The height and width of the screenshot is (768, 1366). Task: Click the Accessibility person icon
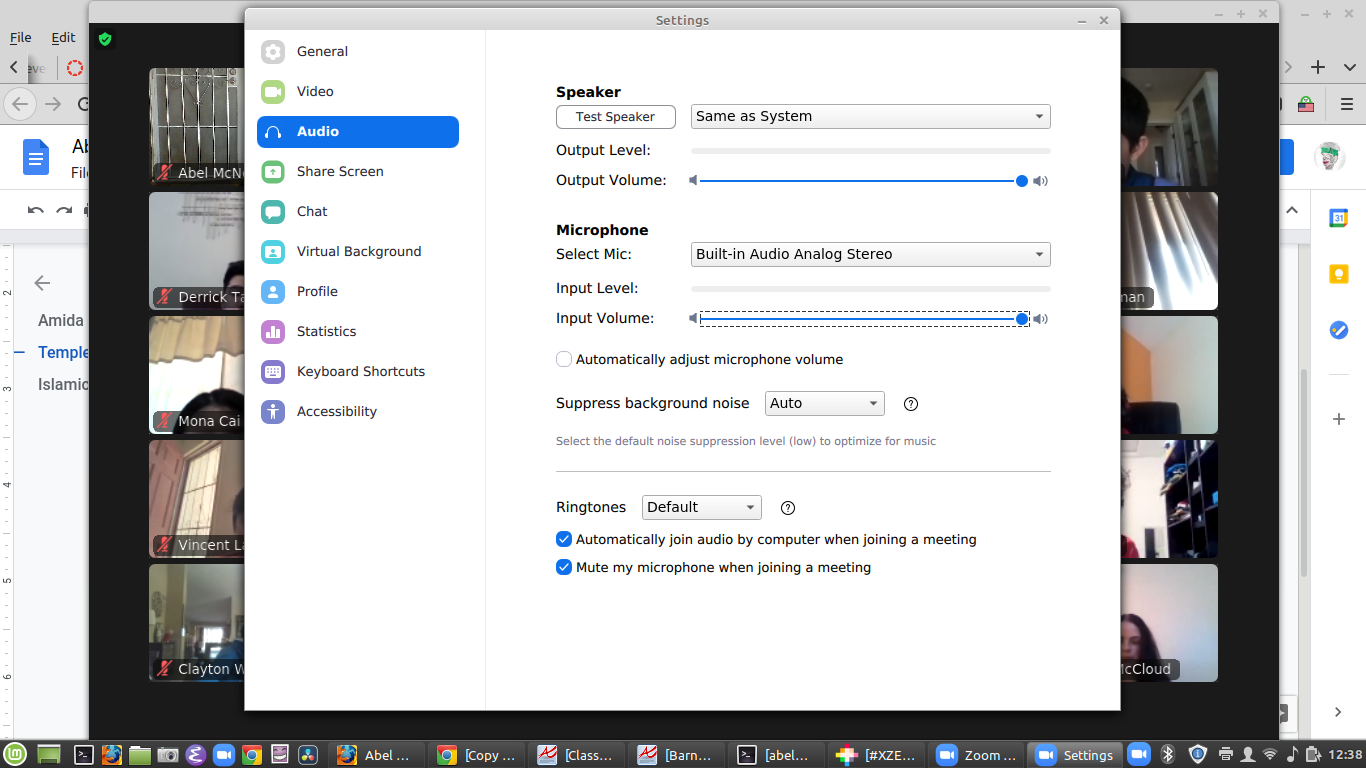click(273, 411)
